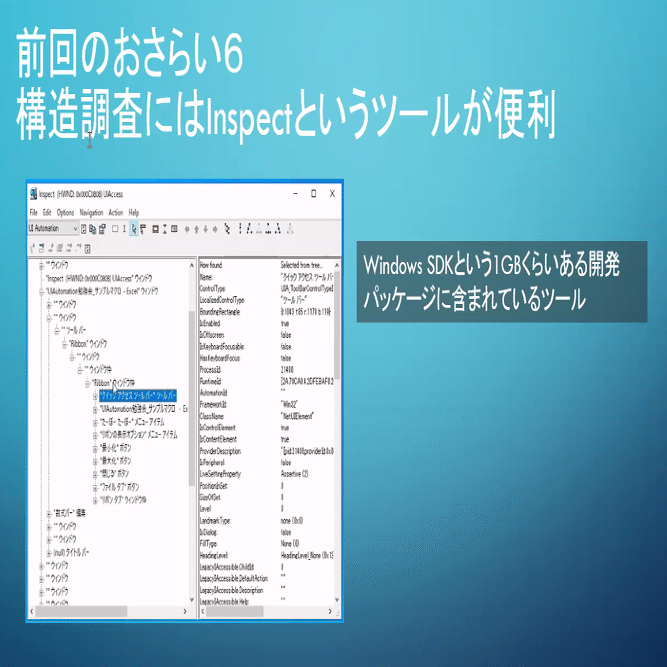Expand the "最小化" ボタン tree node
Image resolution: width=667 pixels, height=667 pixels.
point(95,448)
